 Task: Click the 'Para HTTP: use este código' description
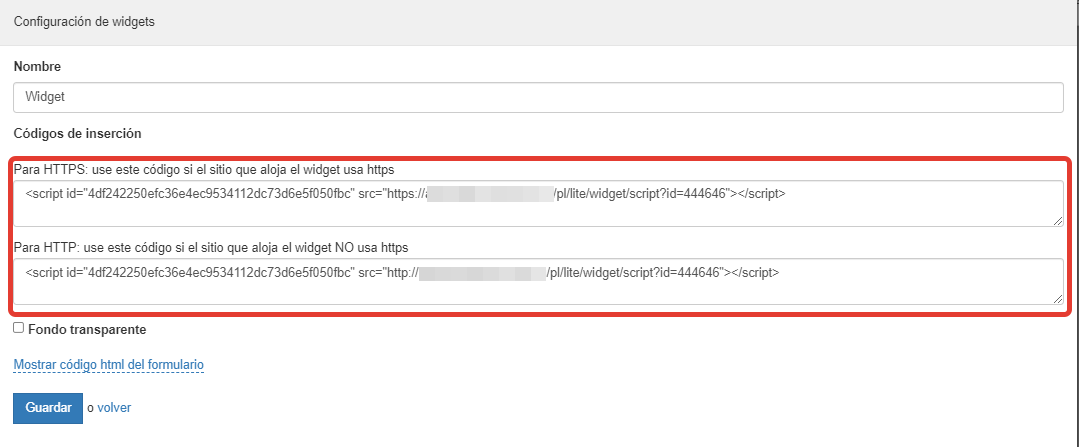[x=211, y=247]
